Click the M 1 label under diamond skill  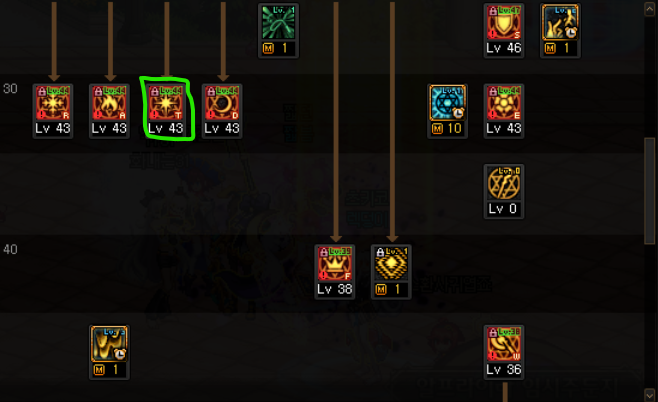click(391, 290)
